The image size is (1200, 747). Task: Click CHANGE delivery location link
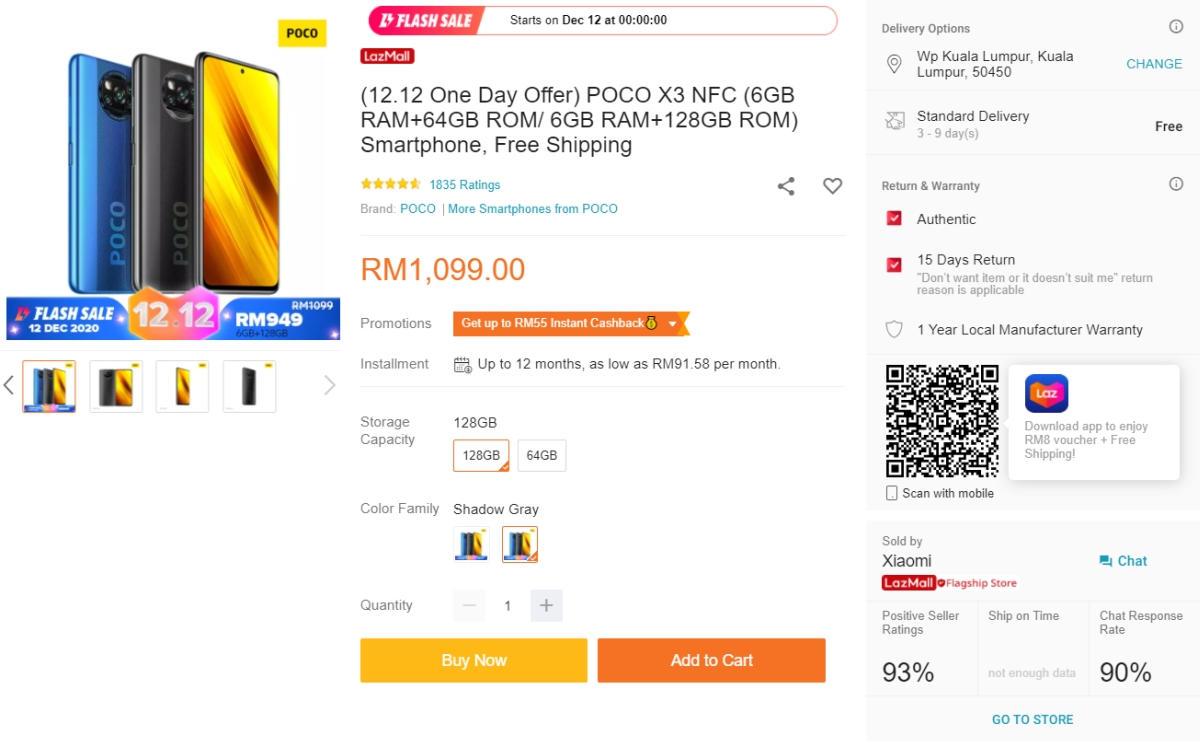pos(1153,64)
